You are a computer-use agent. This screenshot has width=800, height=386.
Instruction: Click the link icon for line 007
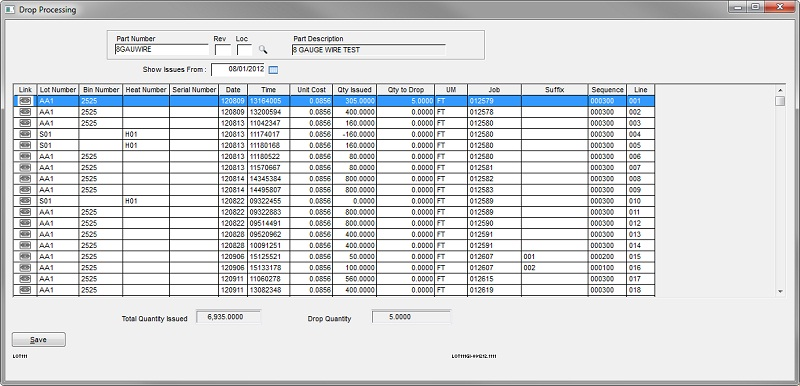pos(25,167)
